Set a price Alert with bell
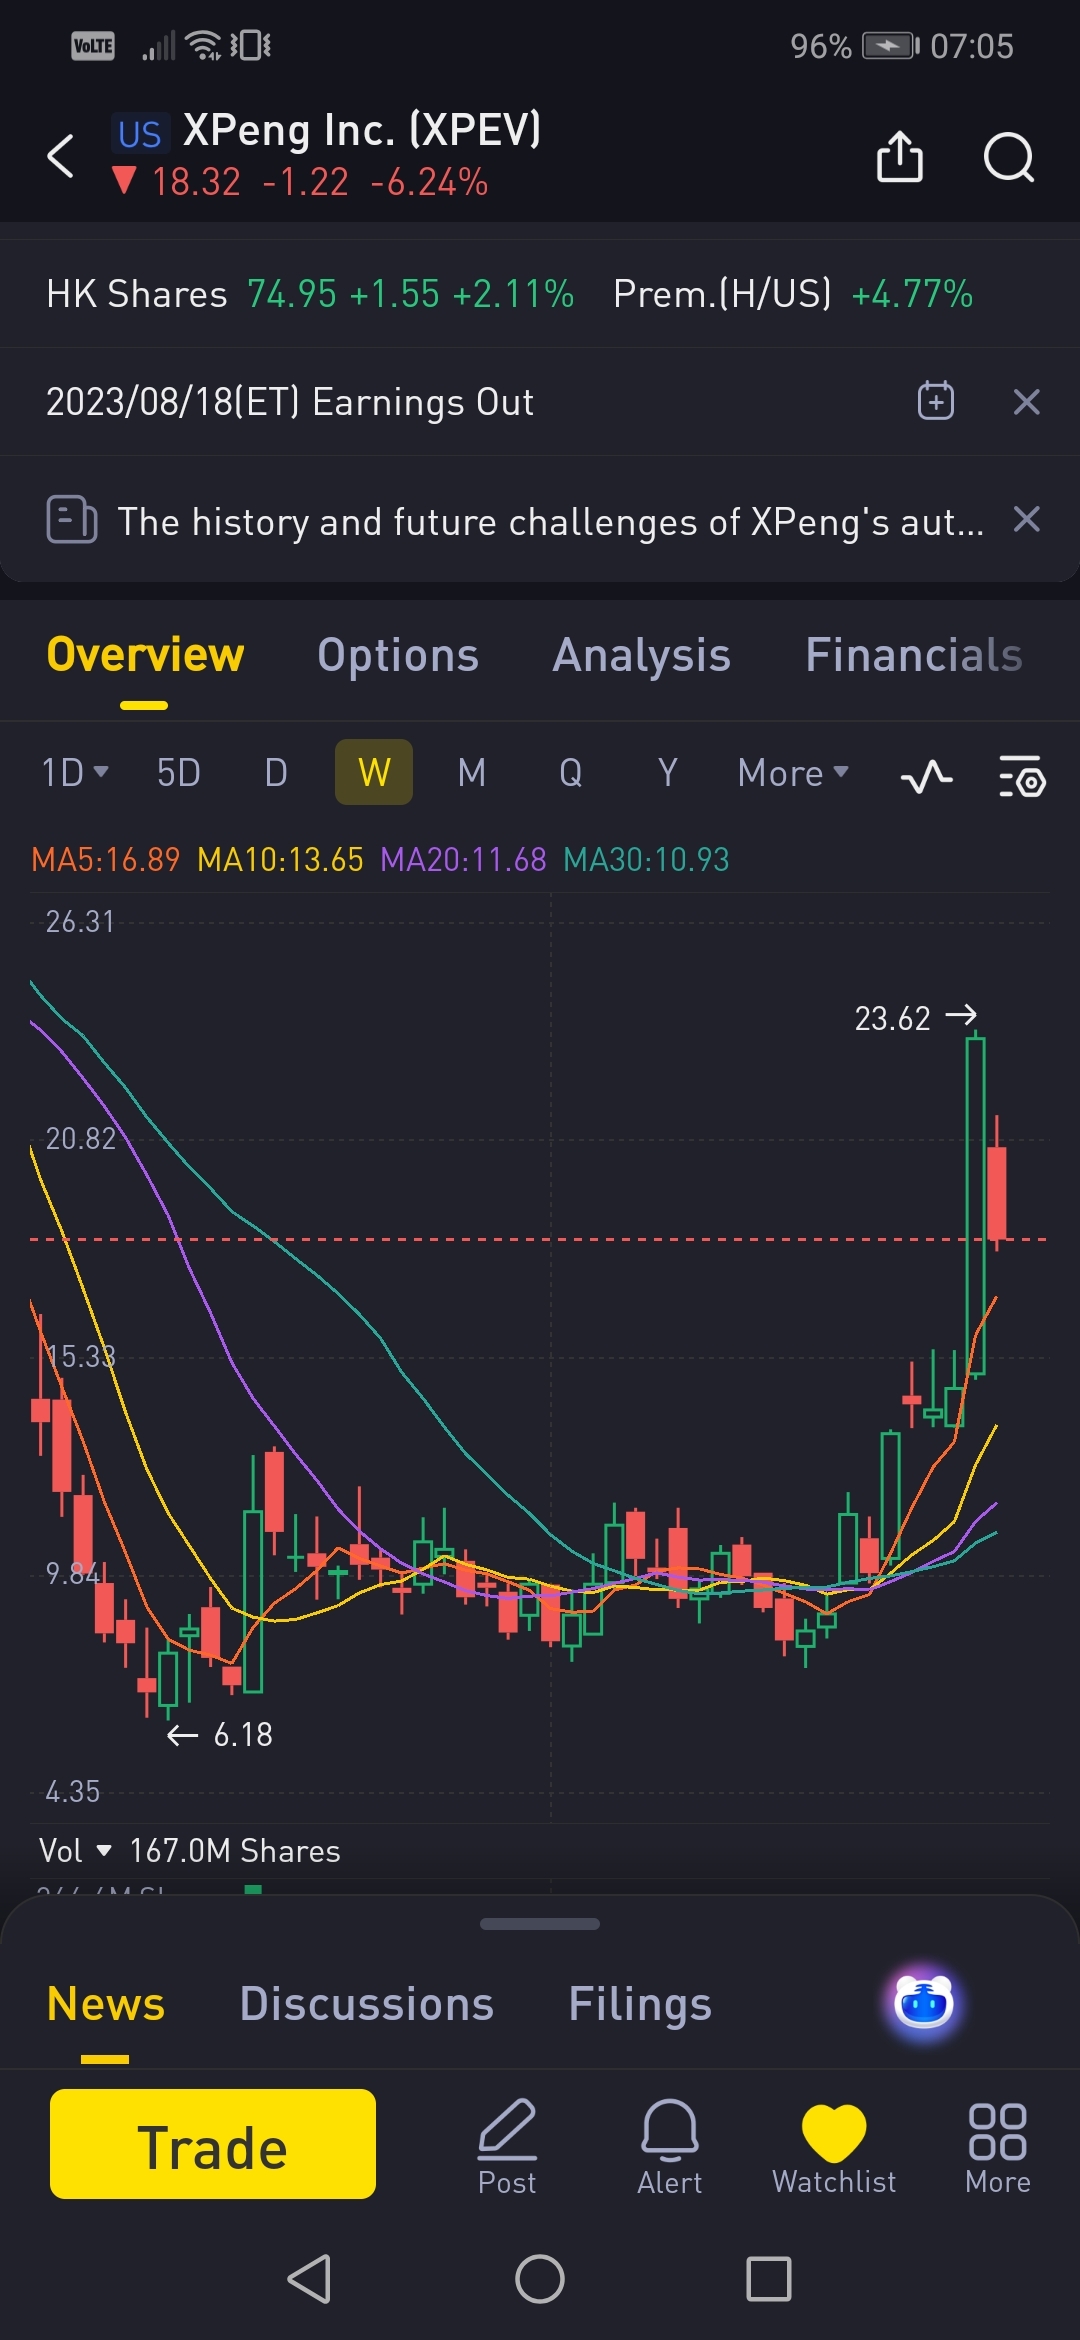1080x2340 pixels. [x=669, y=2147]
